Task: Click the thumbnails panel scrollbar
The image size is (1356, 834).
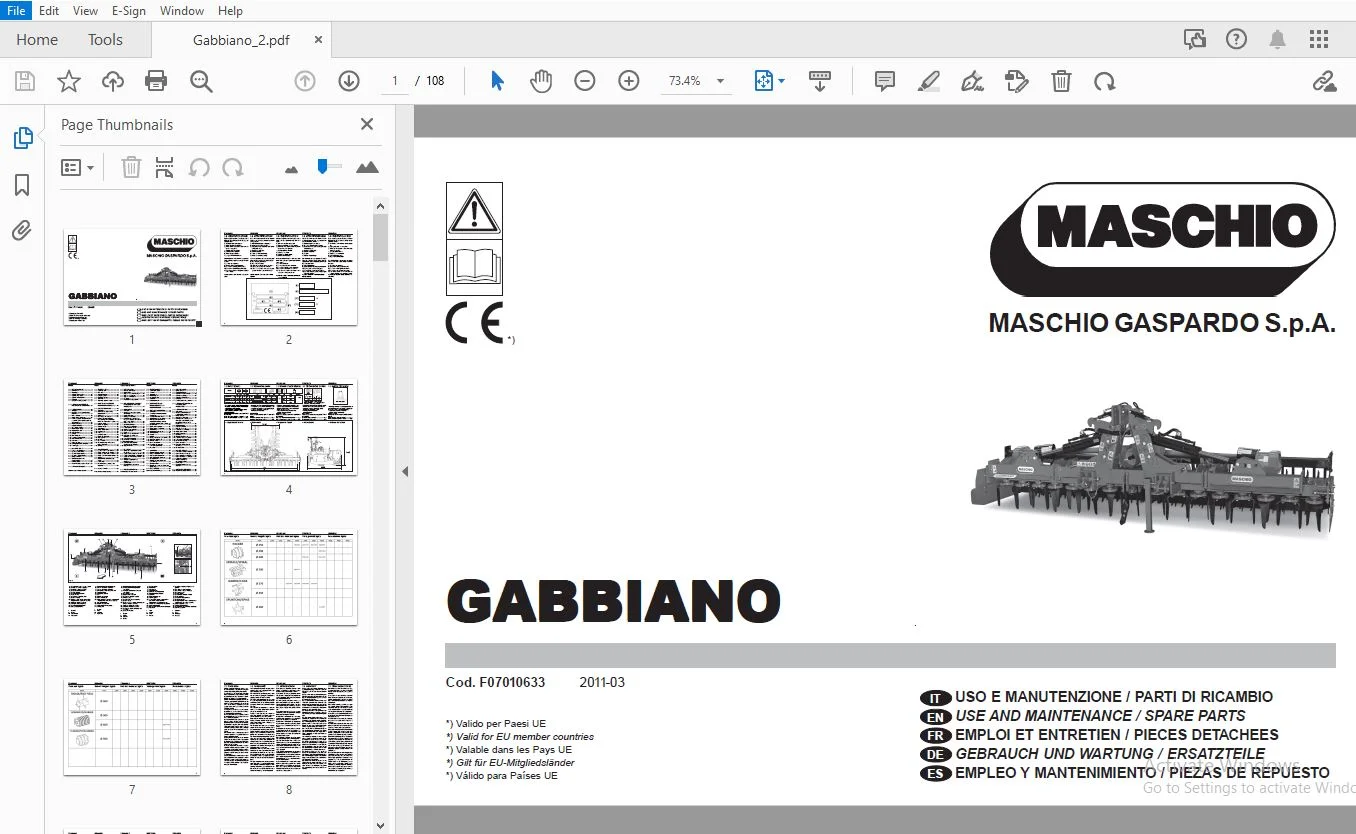Action: tap(380, 238)
